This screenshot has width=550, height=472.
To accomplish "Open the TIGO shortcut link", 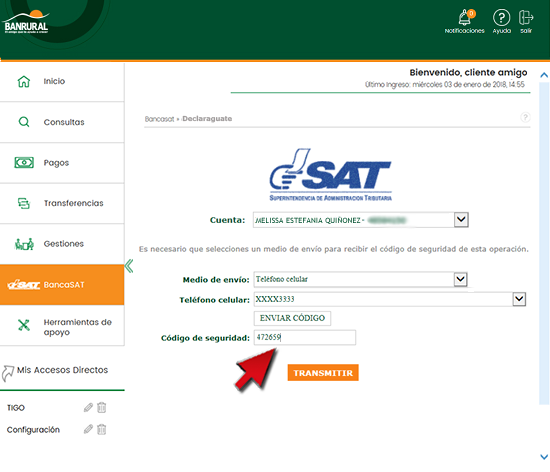I will pos(16,408).
